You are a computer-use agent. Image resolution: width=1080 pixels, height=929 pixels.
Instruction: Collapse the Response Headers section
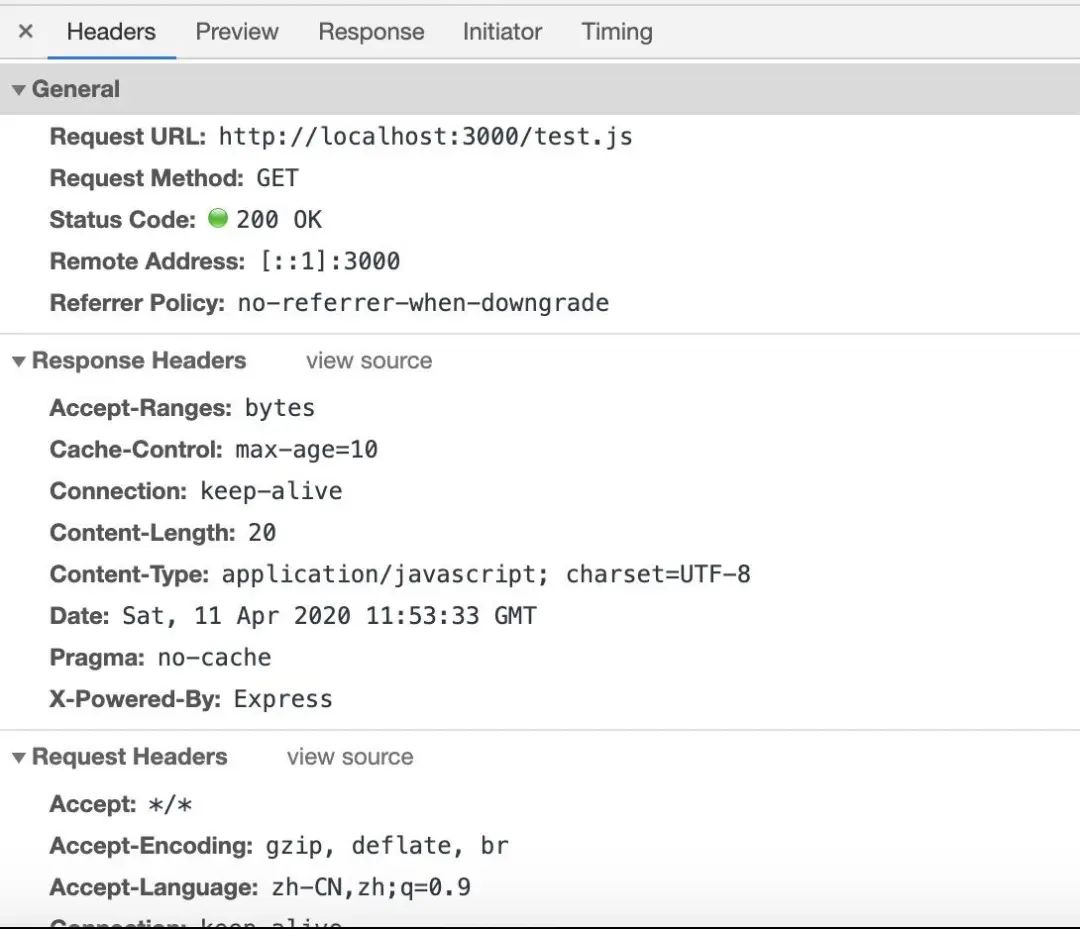[19, 362]
